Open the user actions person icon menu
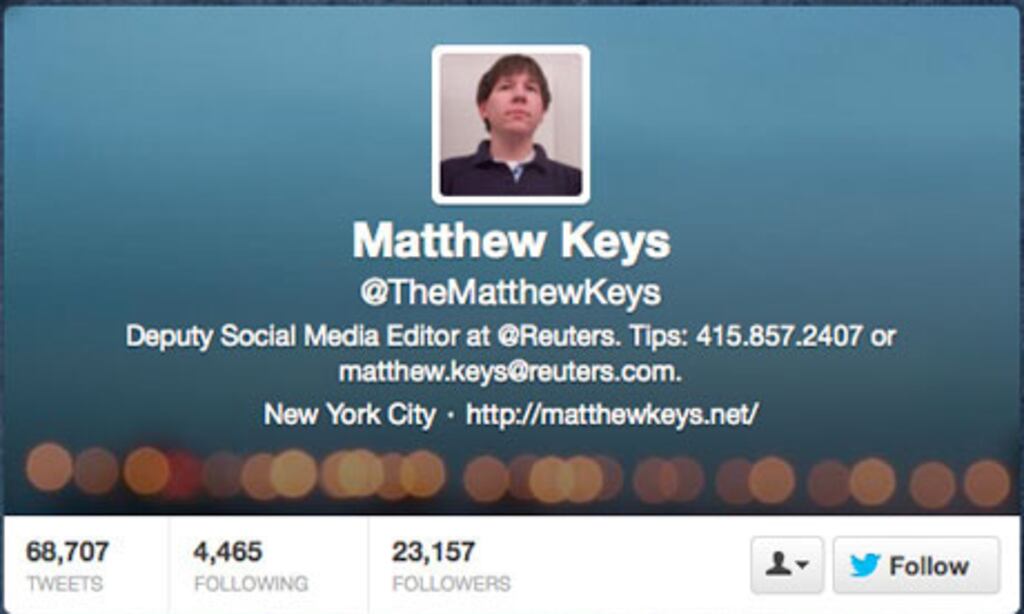This screenshot has width=1024, height=614. [787, 565]
